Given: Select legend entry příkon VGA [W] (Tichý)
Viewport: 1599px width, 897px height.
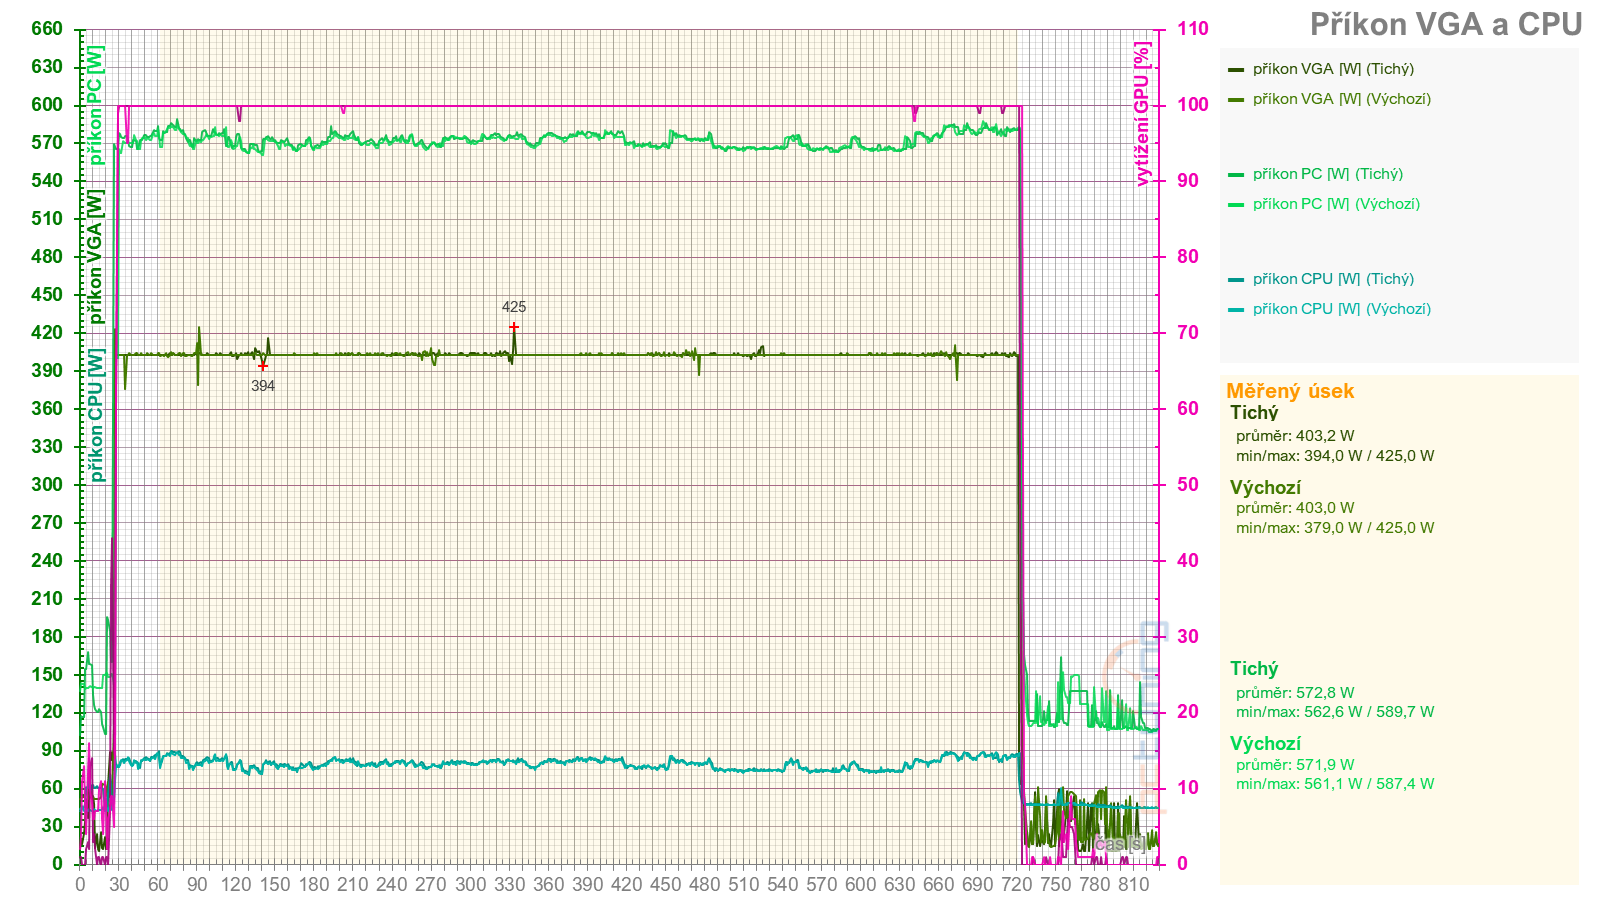Looking at the screenshot, I should [x=1333, y=69].
